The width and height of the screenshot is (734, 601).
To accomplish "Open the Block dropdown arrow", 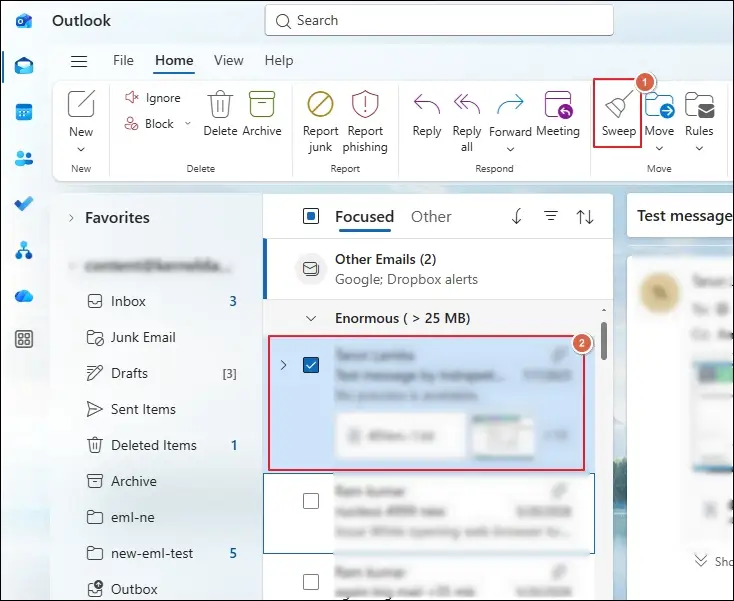I will click(x=188, y=124).
